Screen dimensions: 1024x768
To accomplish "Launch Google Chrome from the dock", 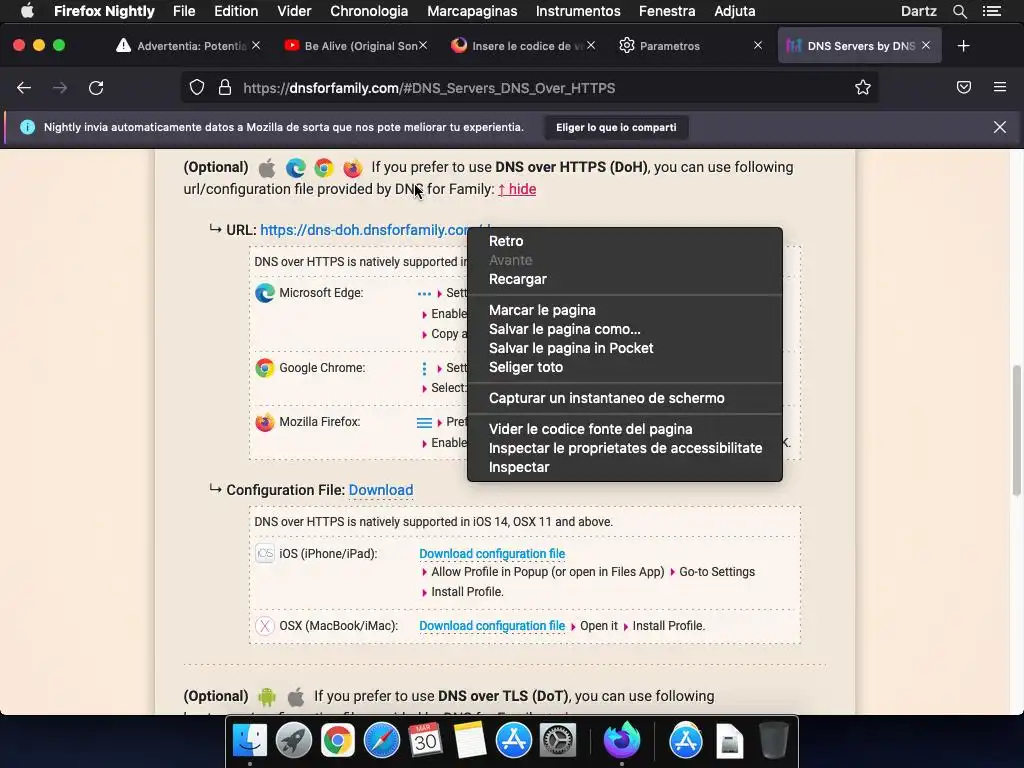I will [337, 741].
